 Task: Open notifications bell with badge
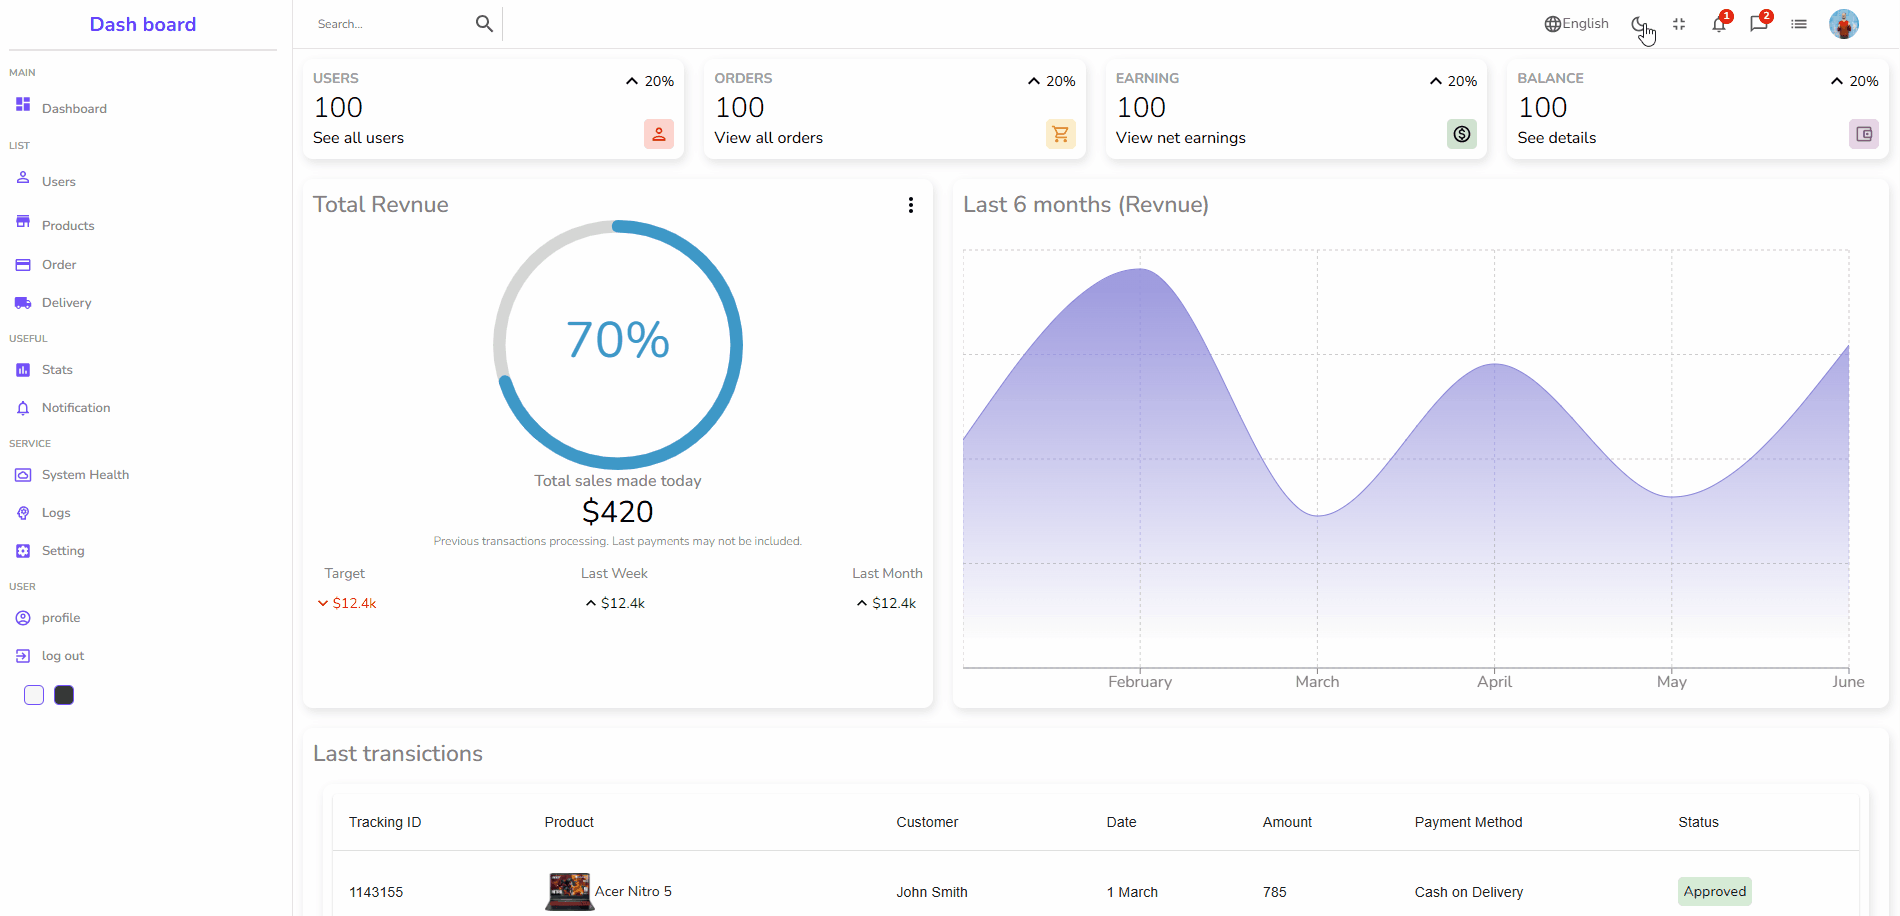coord(1720,23)
